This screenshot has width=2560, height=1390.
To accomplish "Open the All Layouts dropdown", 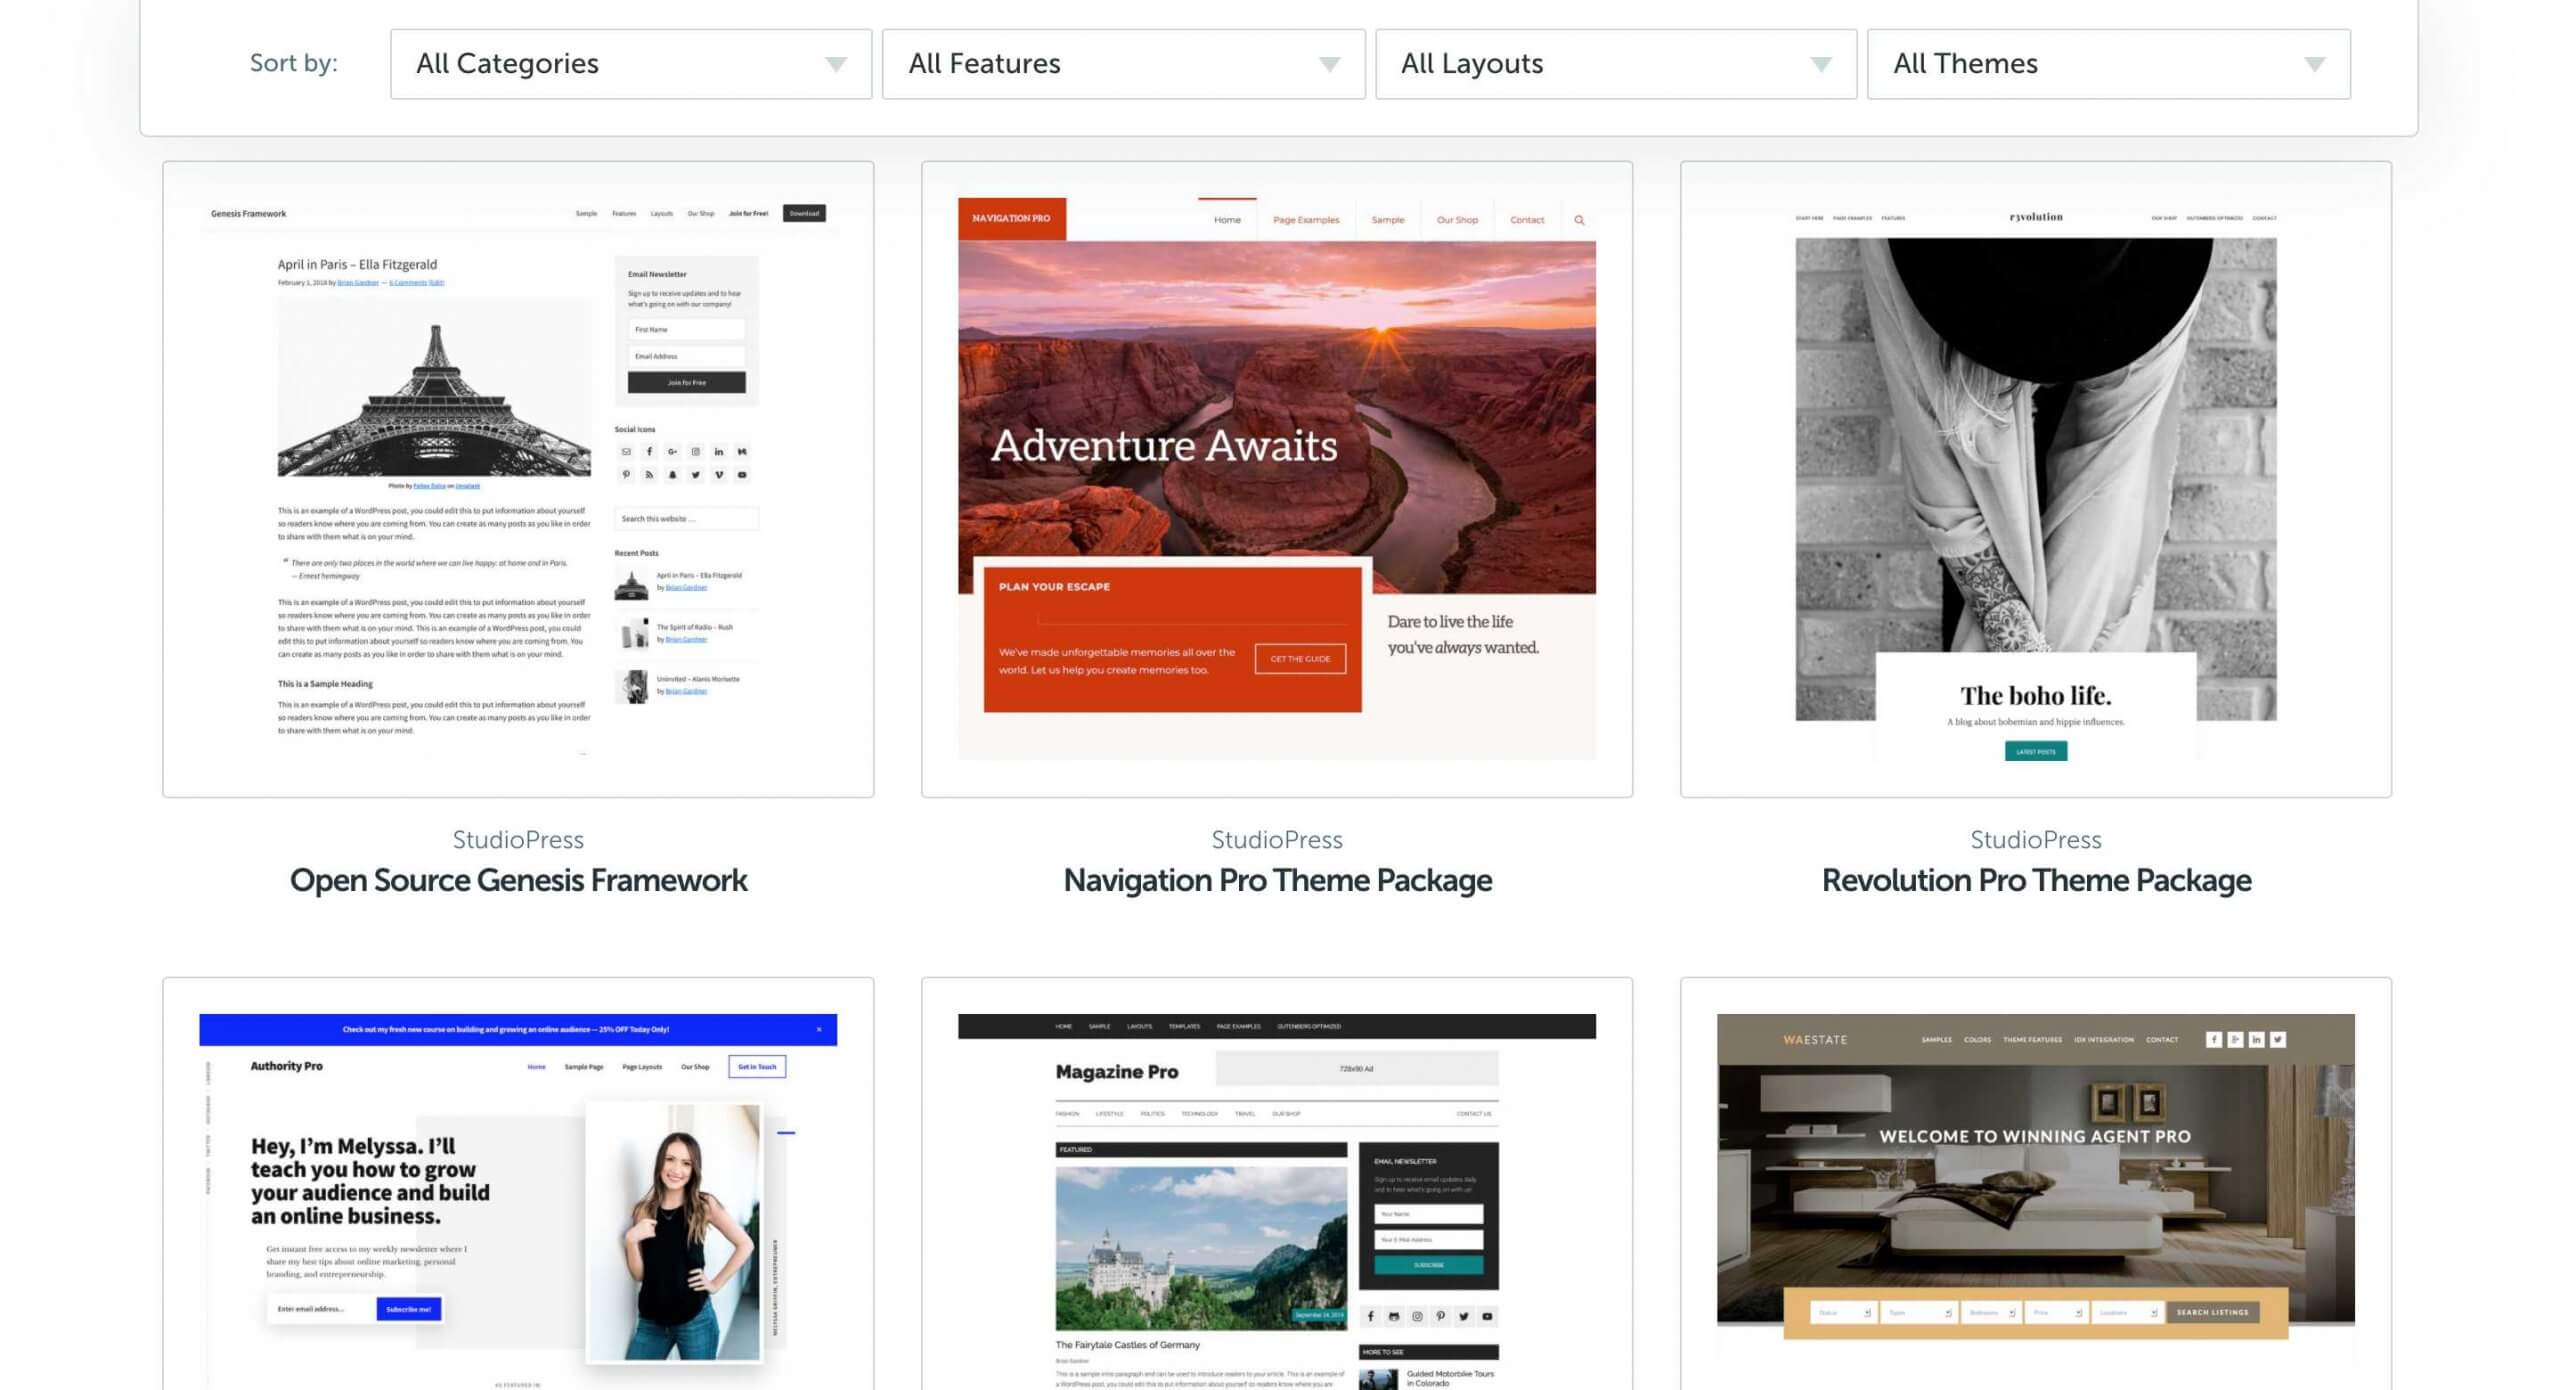I will pyautogui.click(x=1616, y=64).
